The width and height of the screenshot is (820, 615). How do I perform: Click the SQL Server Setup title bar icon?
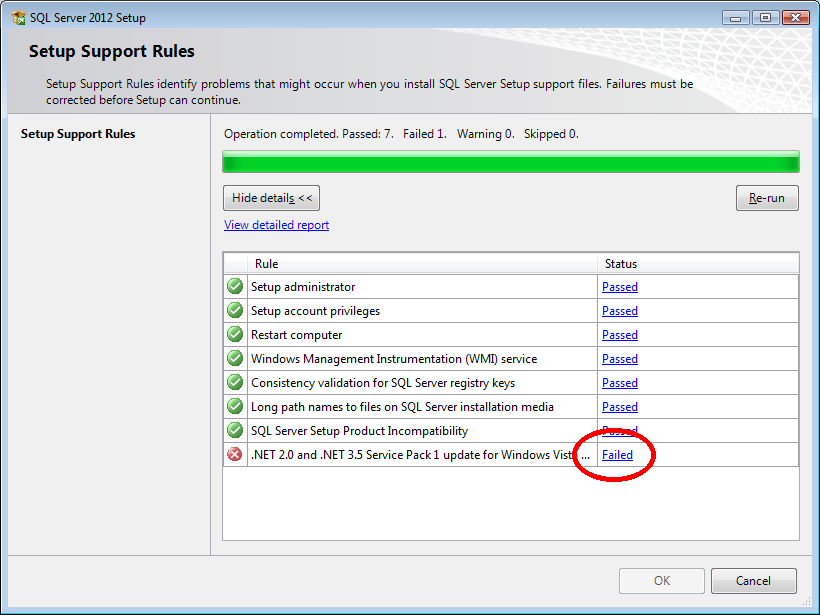tap(18, 17)
